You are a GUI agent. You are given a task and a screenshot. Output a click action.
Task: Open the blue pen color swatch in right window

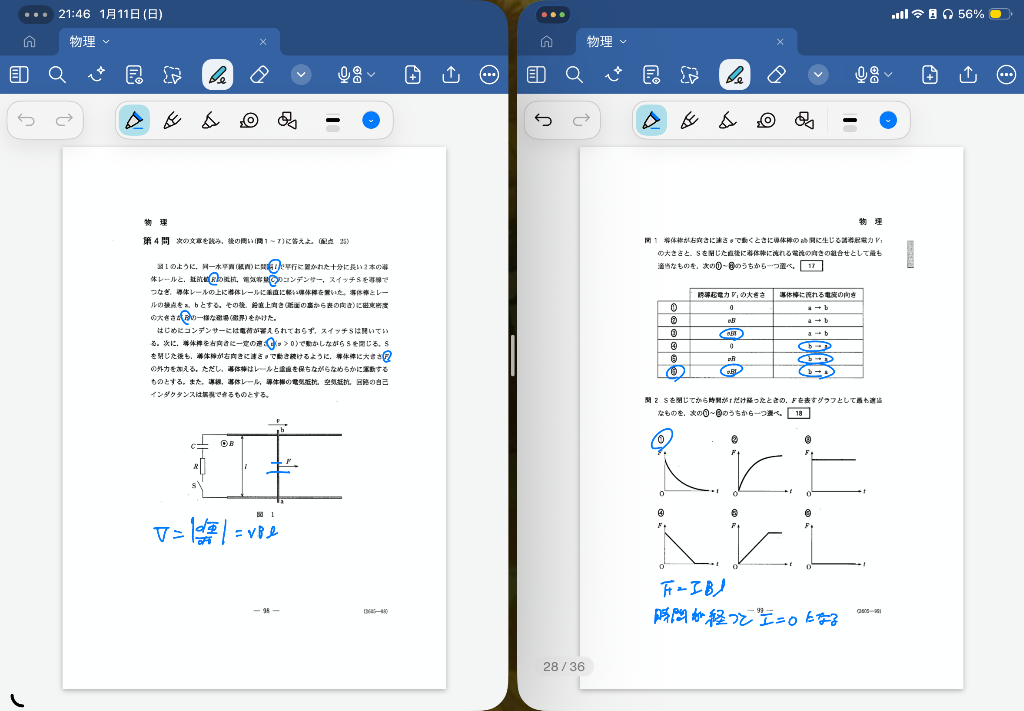click(x=887, y=120)
